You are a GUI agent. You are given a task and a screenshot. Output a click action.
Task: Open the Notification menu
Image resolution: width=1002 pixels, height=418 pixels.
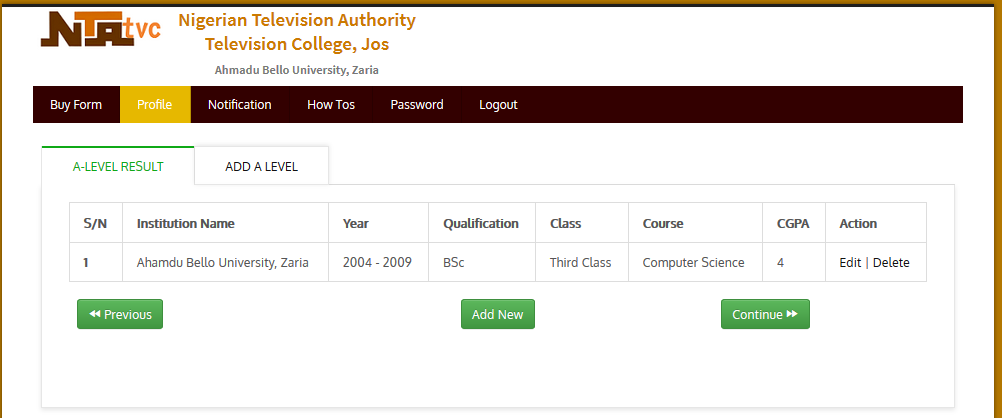tap(240, 105)
